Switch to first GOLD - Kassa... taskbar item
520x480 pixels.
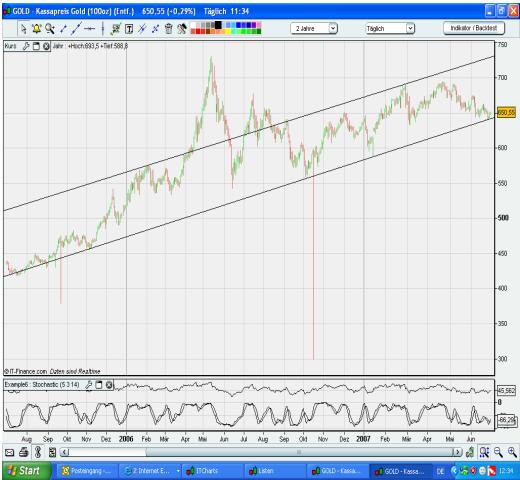tap(337, 471)
